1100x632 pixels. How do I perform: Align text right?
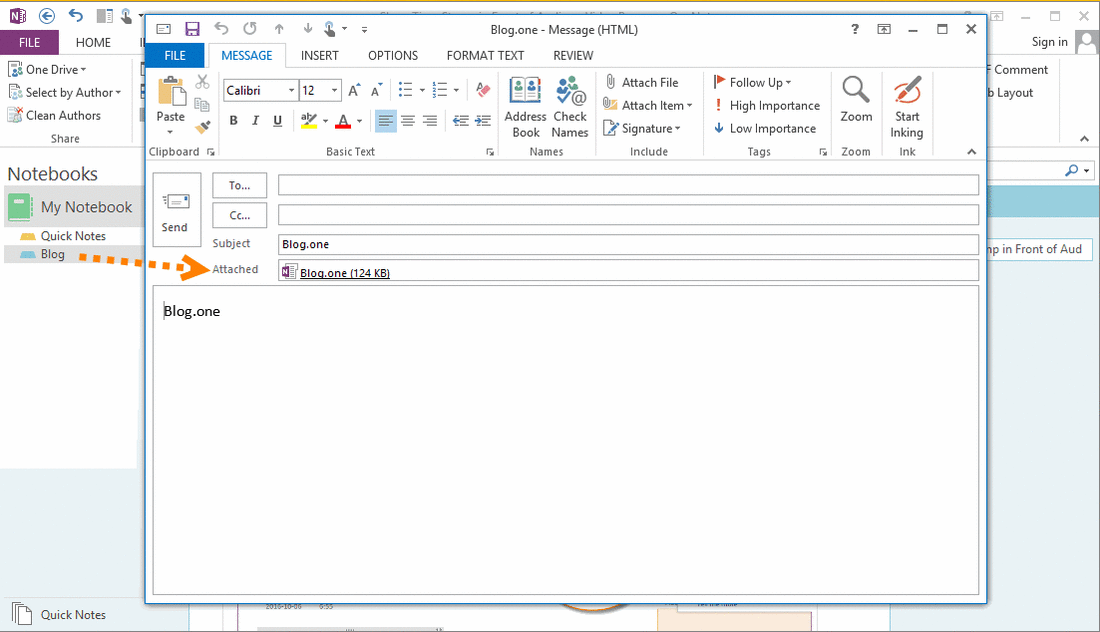(430, 121)
